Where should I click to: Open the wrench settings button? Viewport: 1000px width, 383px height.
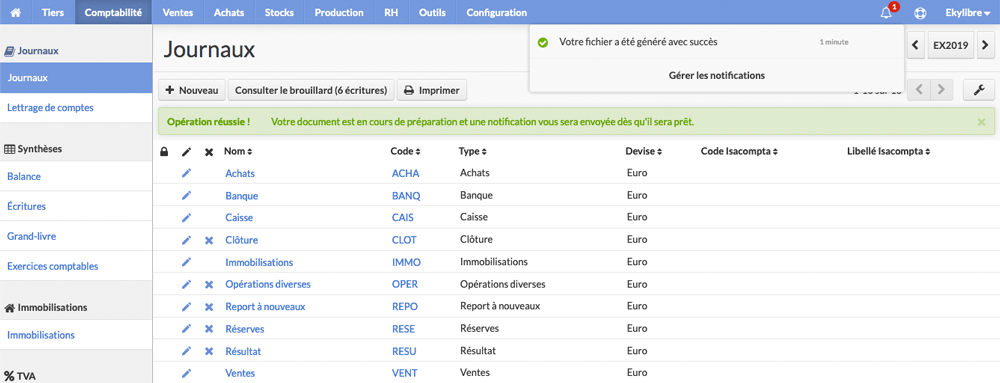979,90
